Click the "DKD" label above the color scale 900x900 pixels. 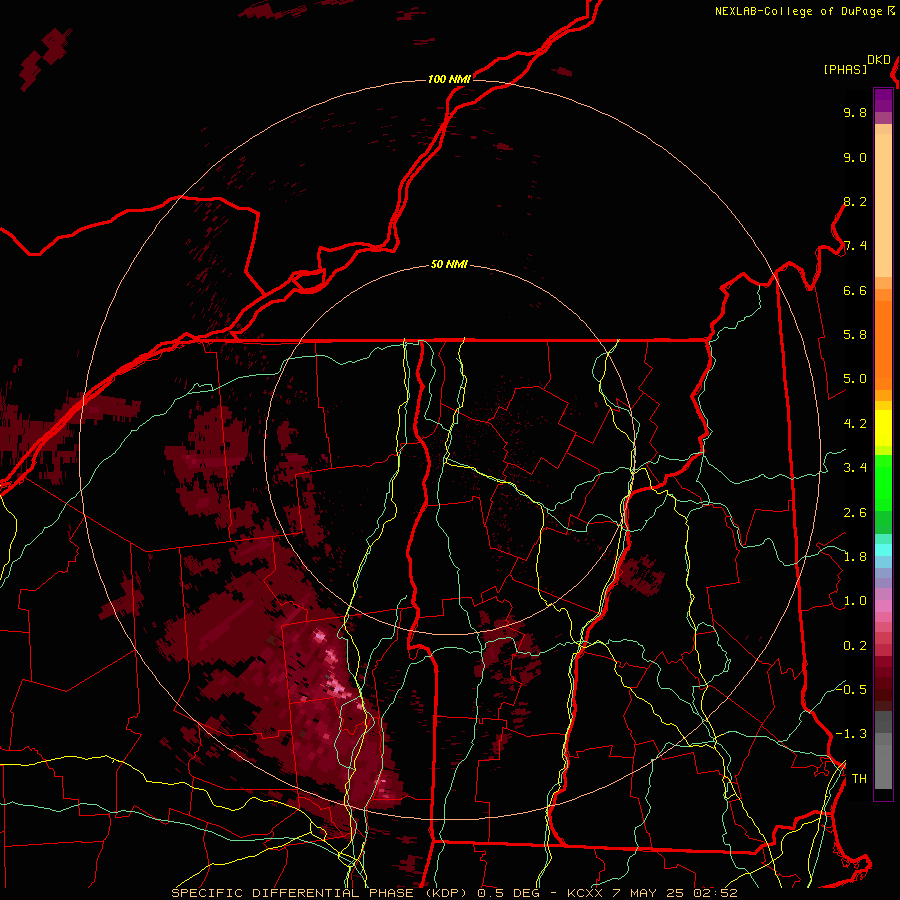[x=878, y=60]
